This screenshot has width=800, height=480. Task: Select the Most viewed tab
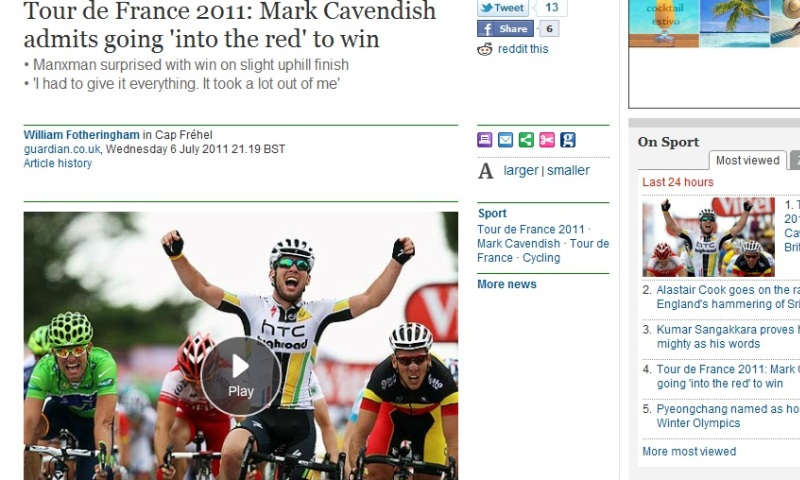(x=747, y=160)
